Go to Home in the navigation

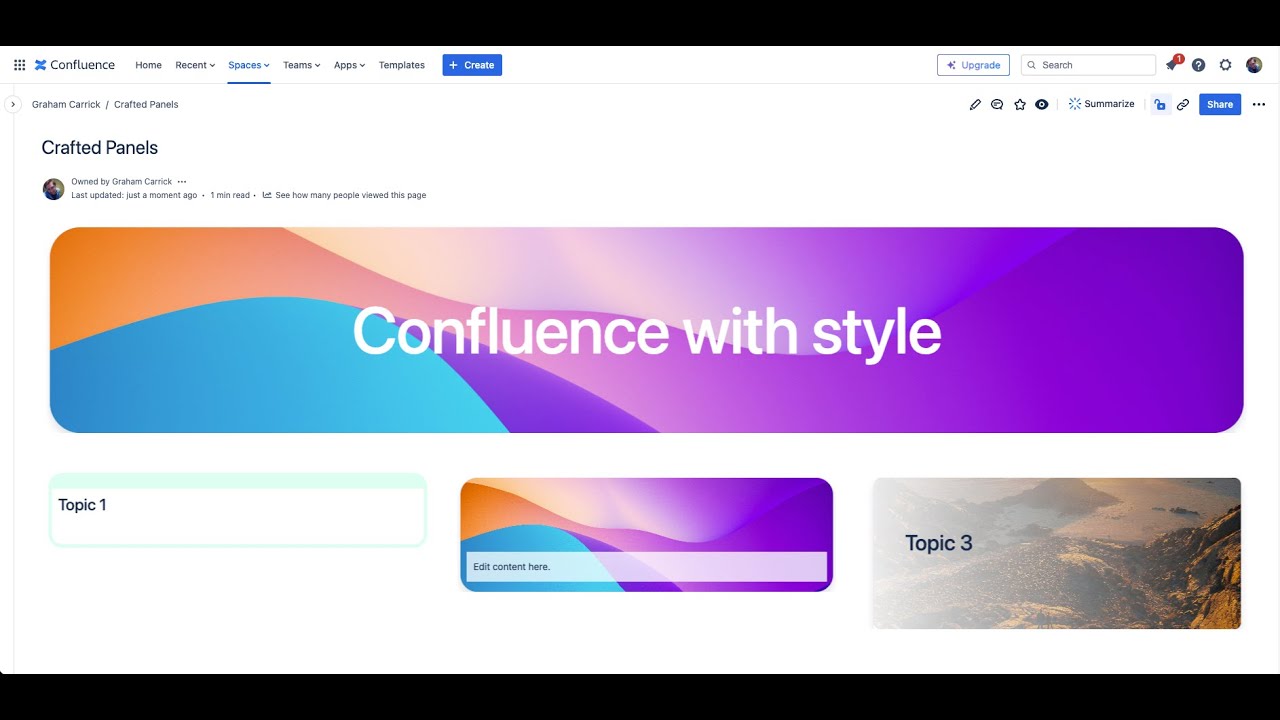point(148,65)
